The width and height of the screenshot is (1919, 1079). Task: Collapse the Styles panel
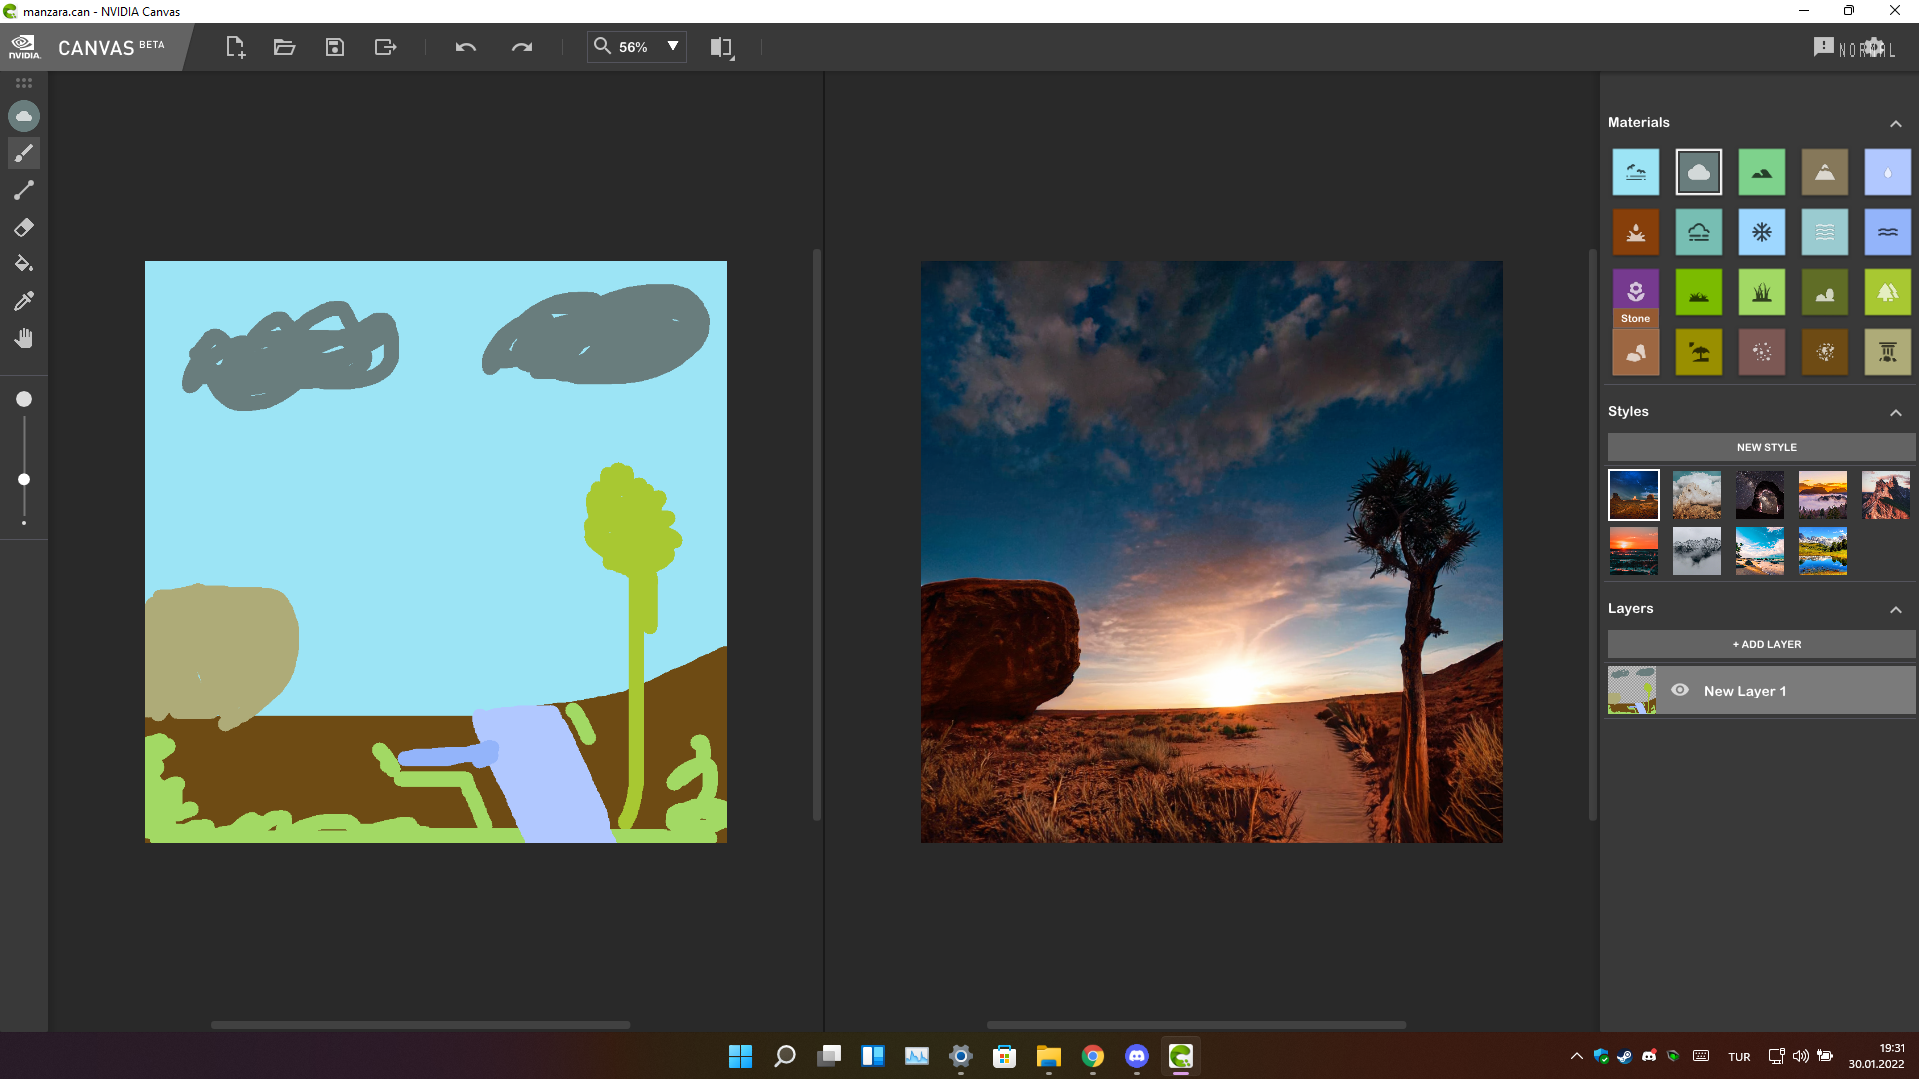[x=1895, y=412]
